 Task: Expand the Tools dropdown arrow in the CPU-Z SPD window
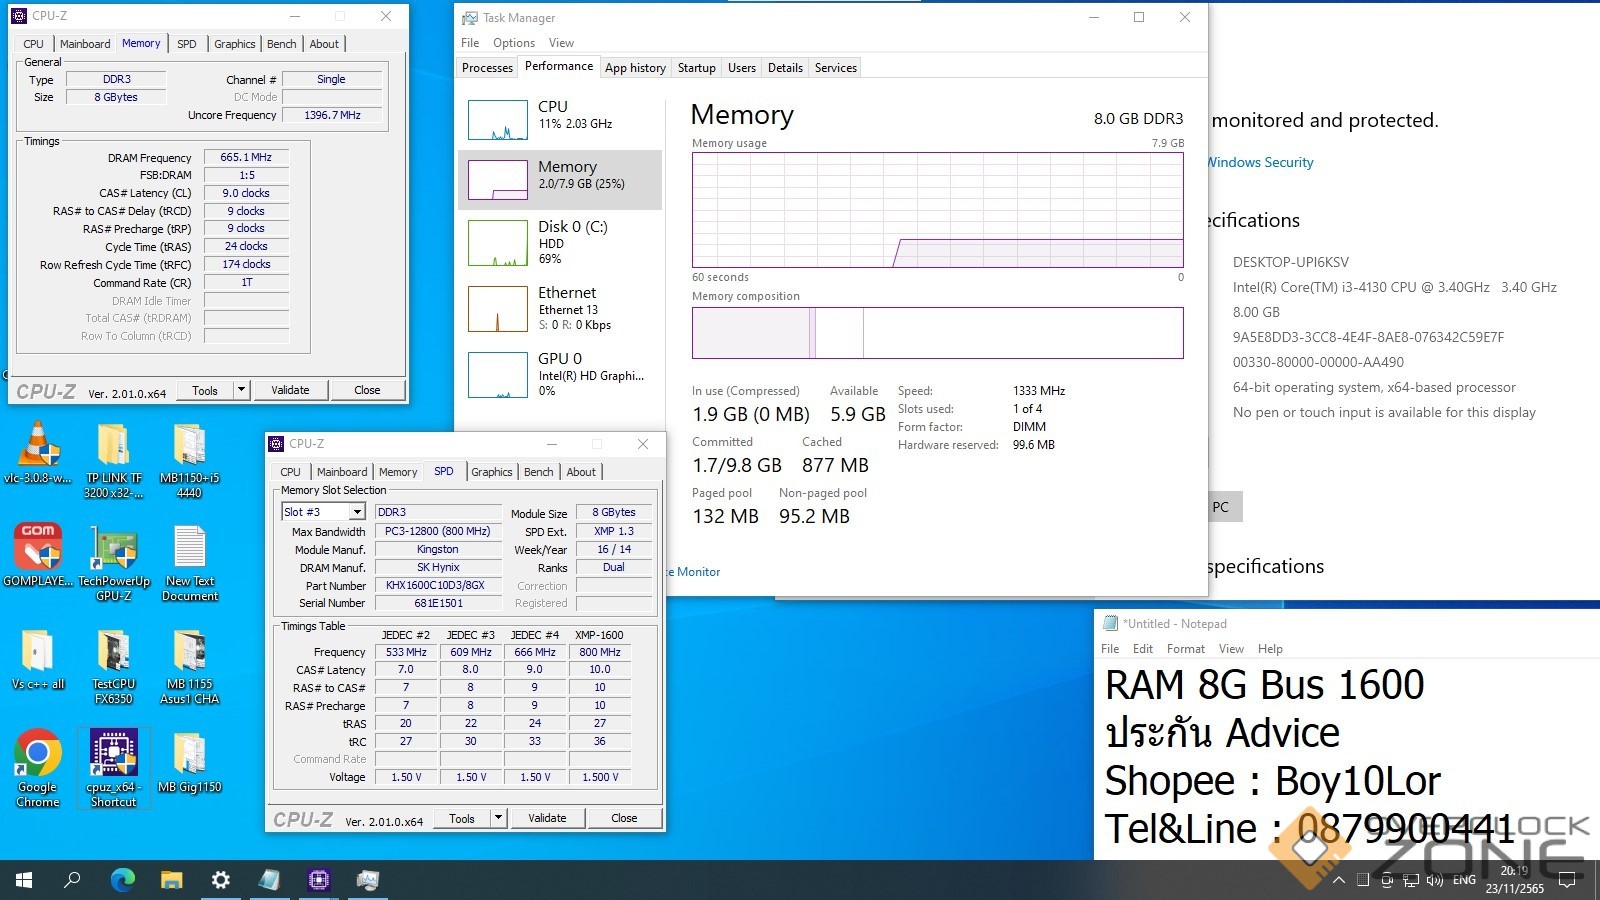click(x=498, y=818)
